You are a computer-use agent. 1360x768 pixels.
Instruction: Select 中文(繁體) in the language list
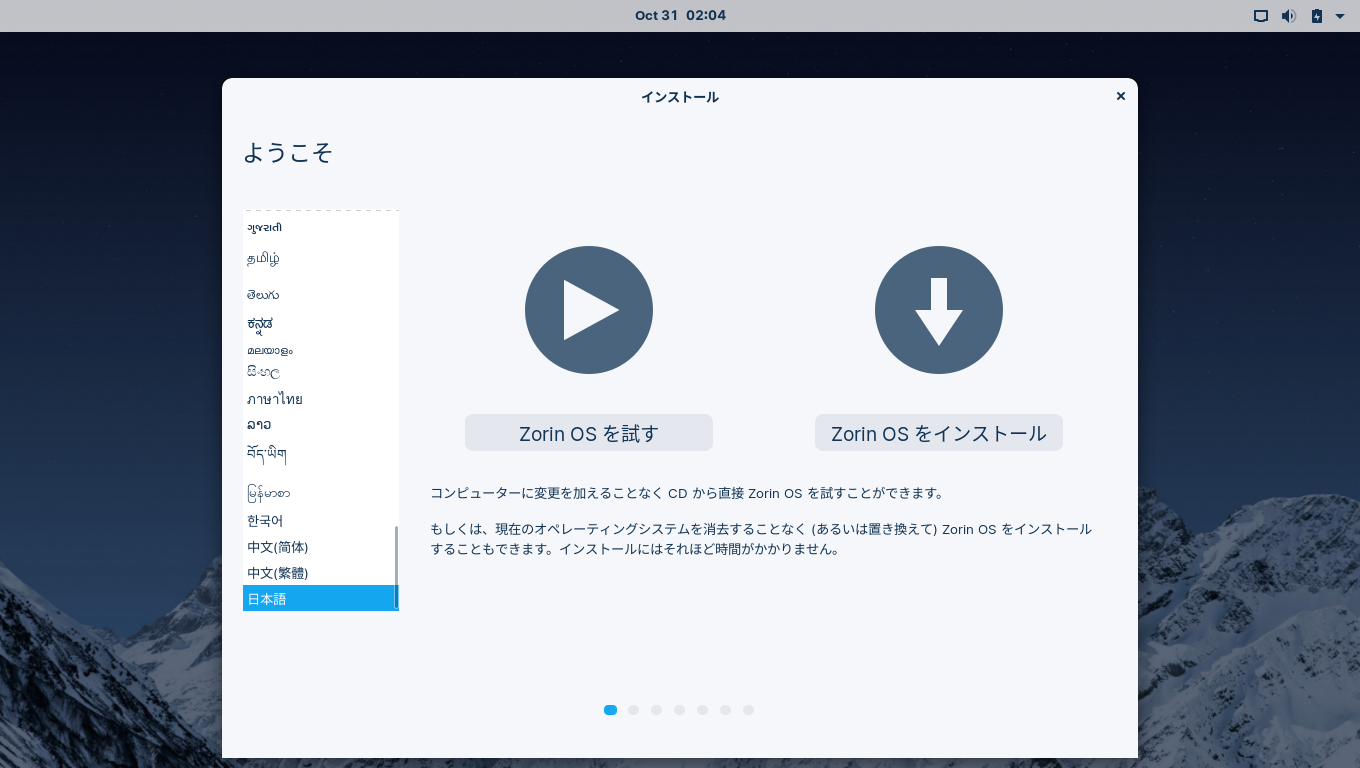click(x=320, y=573)
